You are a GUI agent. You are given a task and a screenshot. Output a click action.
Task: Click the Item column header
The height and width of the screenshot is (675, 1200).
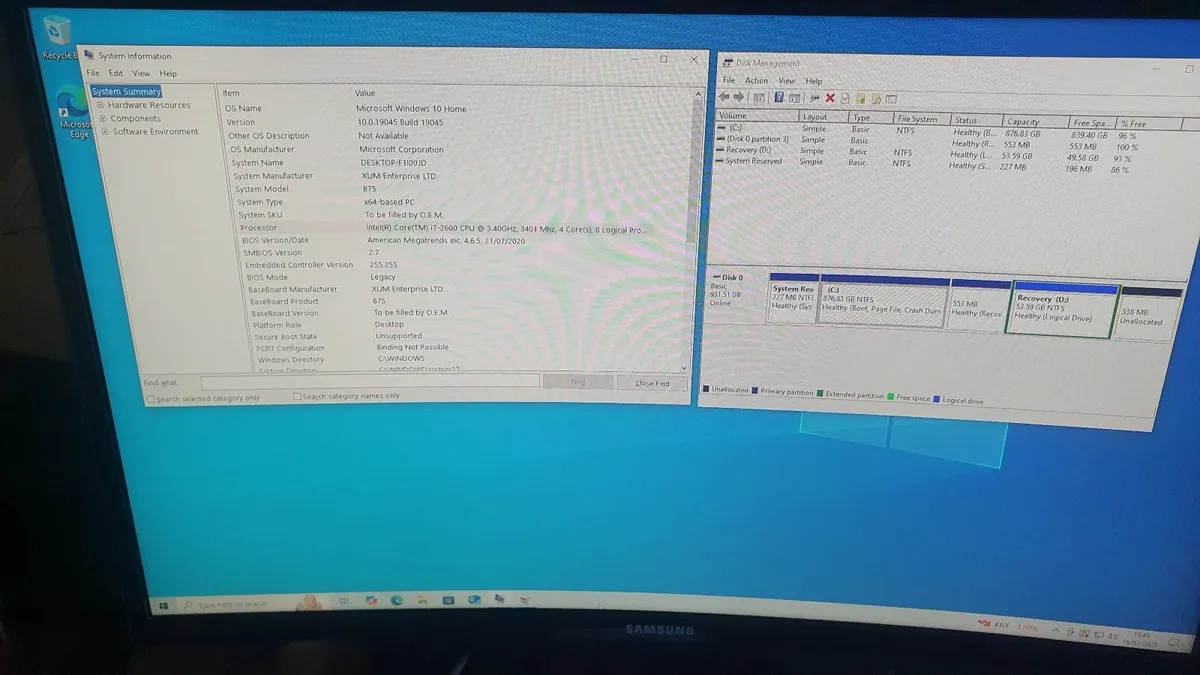point(285,93)
